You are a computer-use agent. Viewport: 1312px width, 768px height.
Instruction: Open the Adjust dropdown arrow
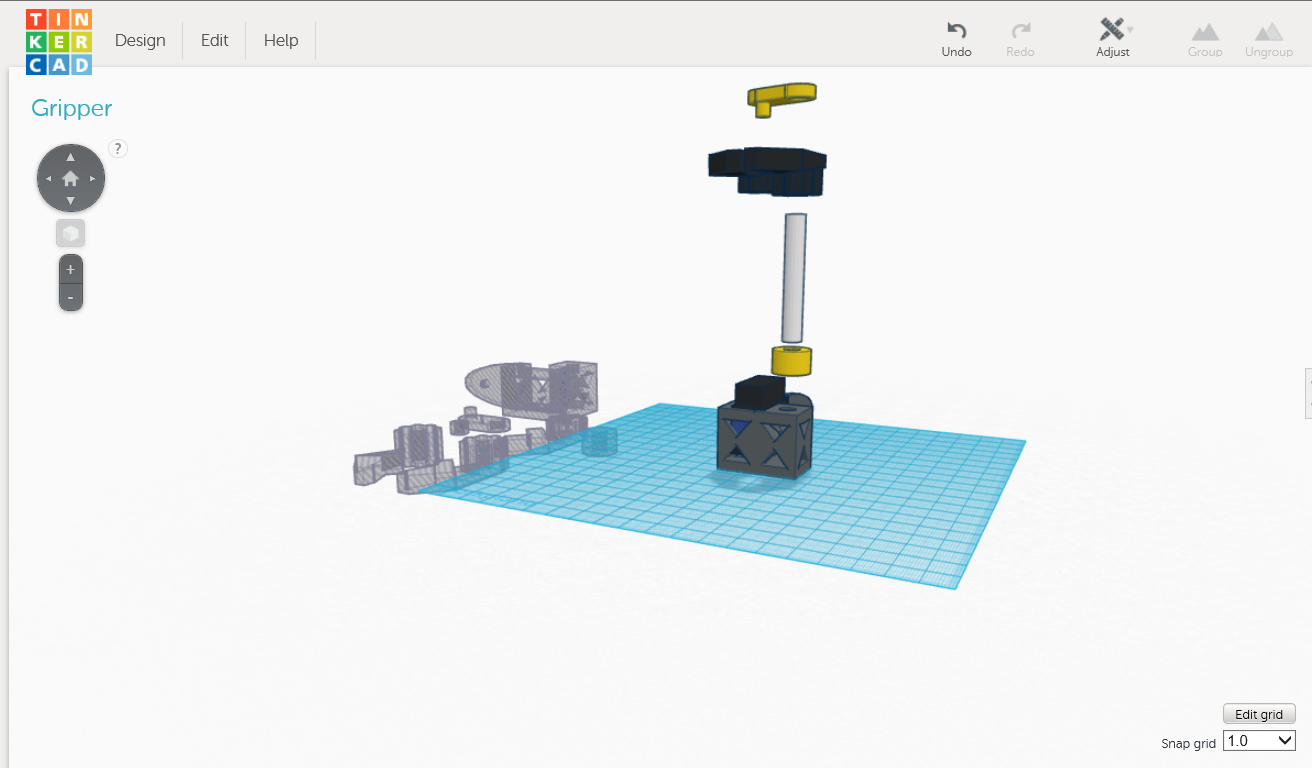pyautogui.click(x=1130, y=30)
